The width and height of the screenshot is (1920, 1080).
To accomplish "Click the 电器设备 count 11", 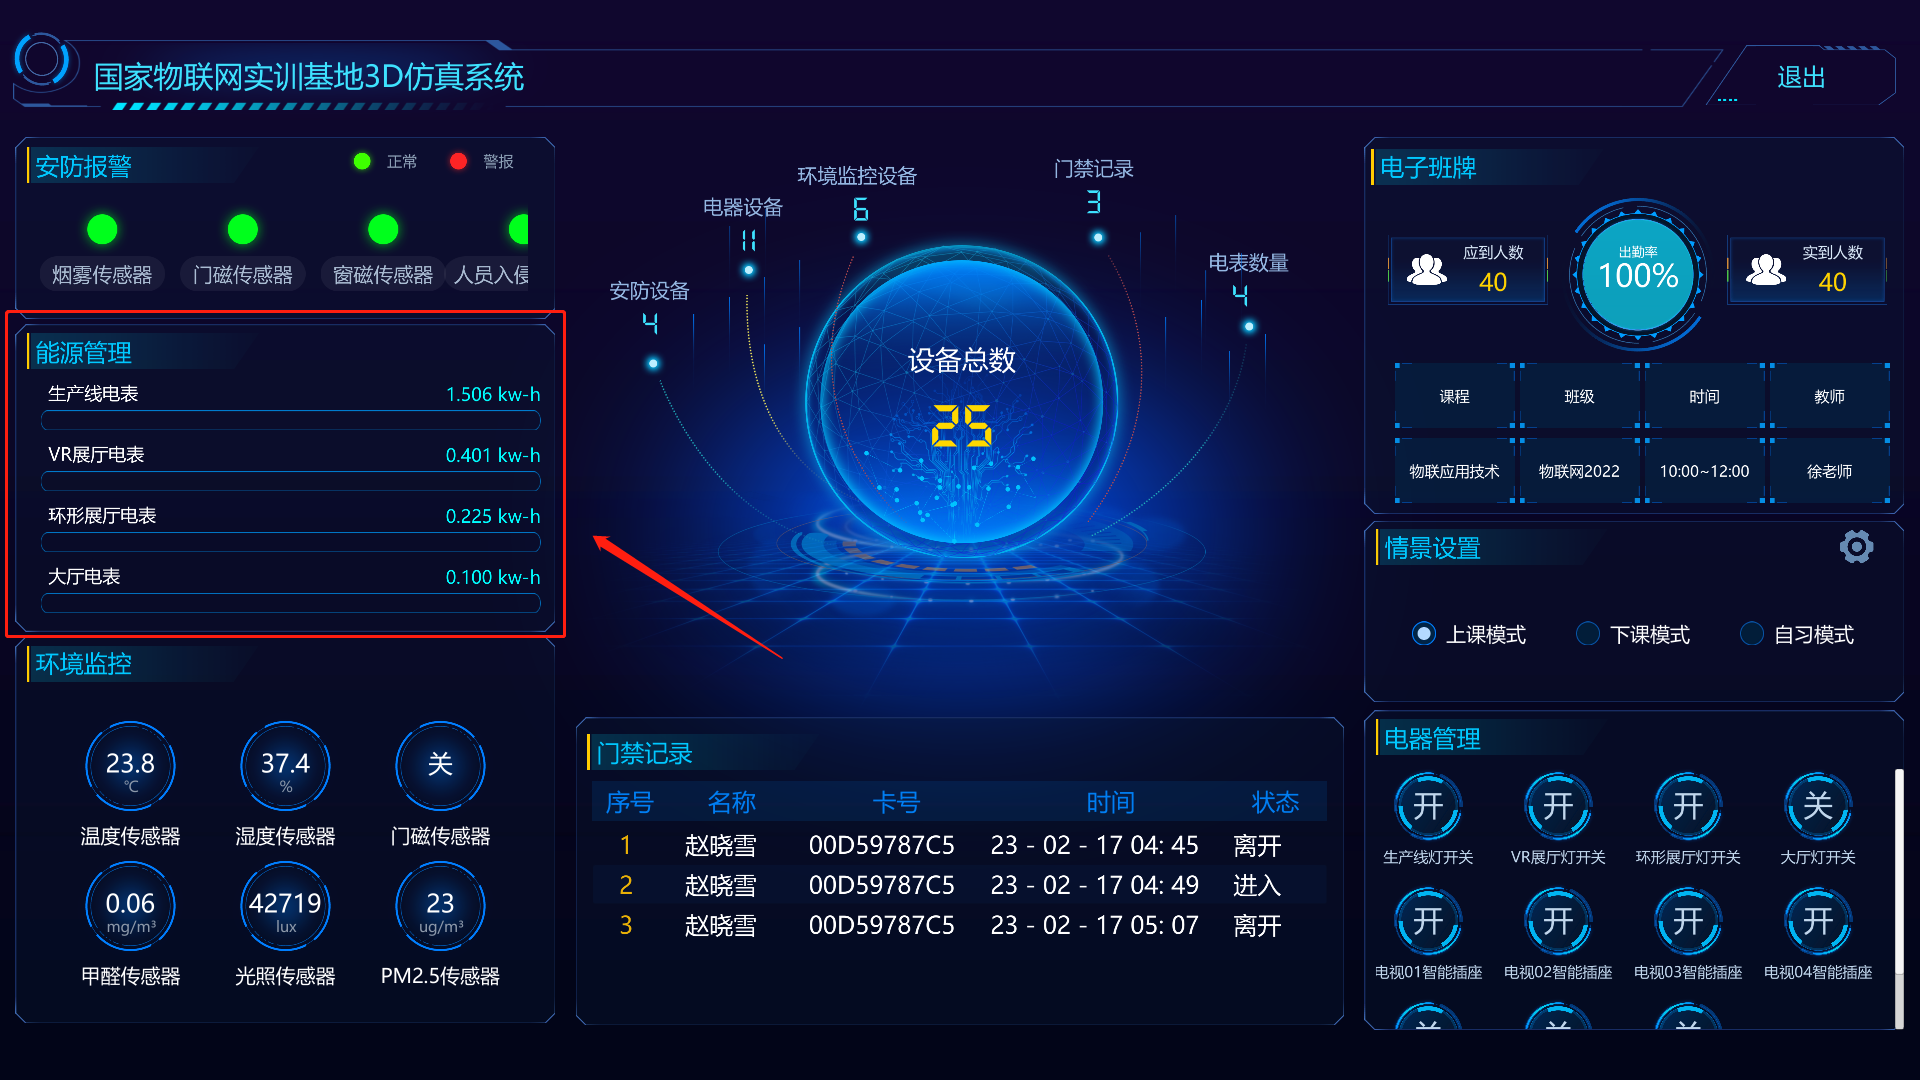I will coord(749,240).
